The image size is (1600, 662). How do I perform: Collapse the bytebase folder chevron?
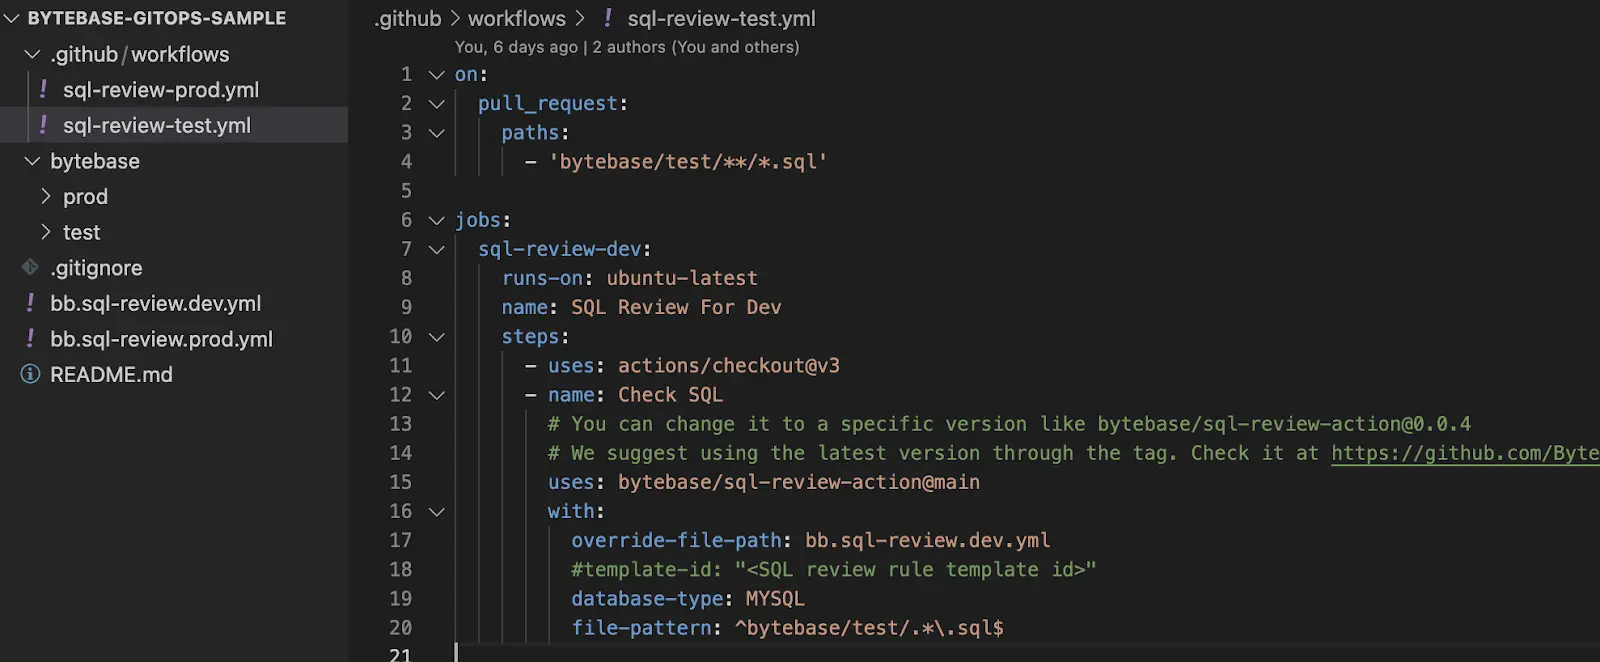[x=32, y=161]
